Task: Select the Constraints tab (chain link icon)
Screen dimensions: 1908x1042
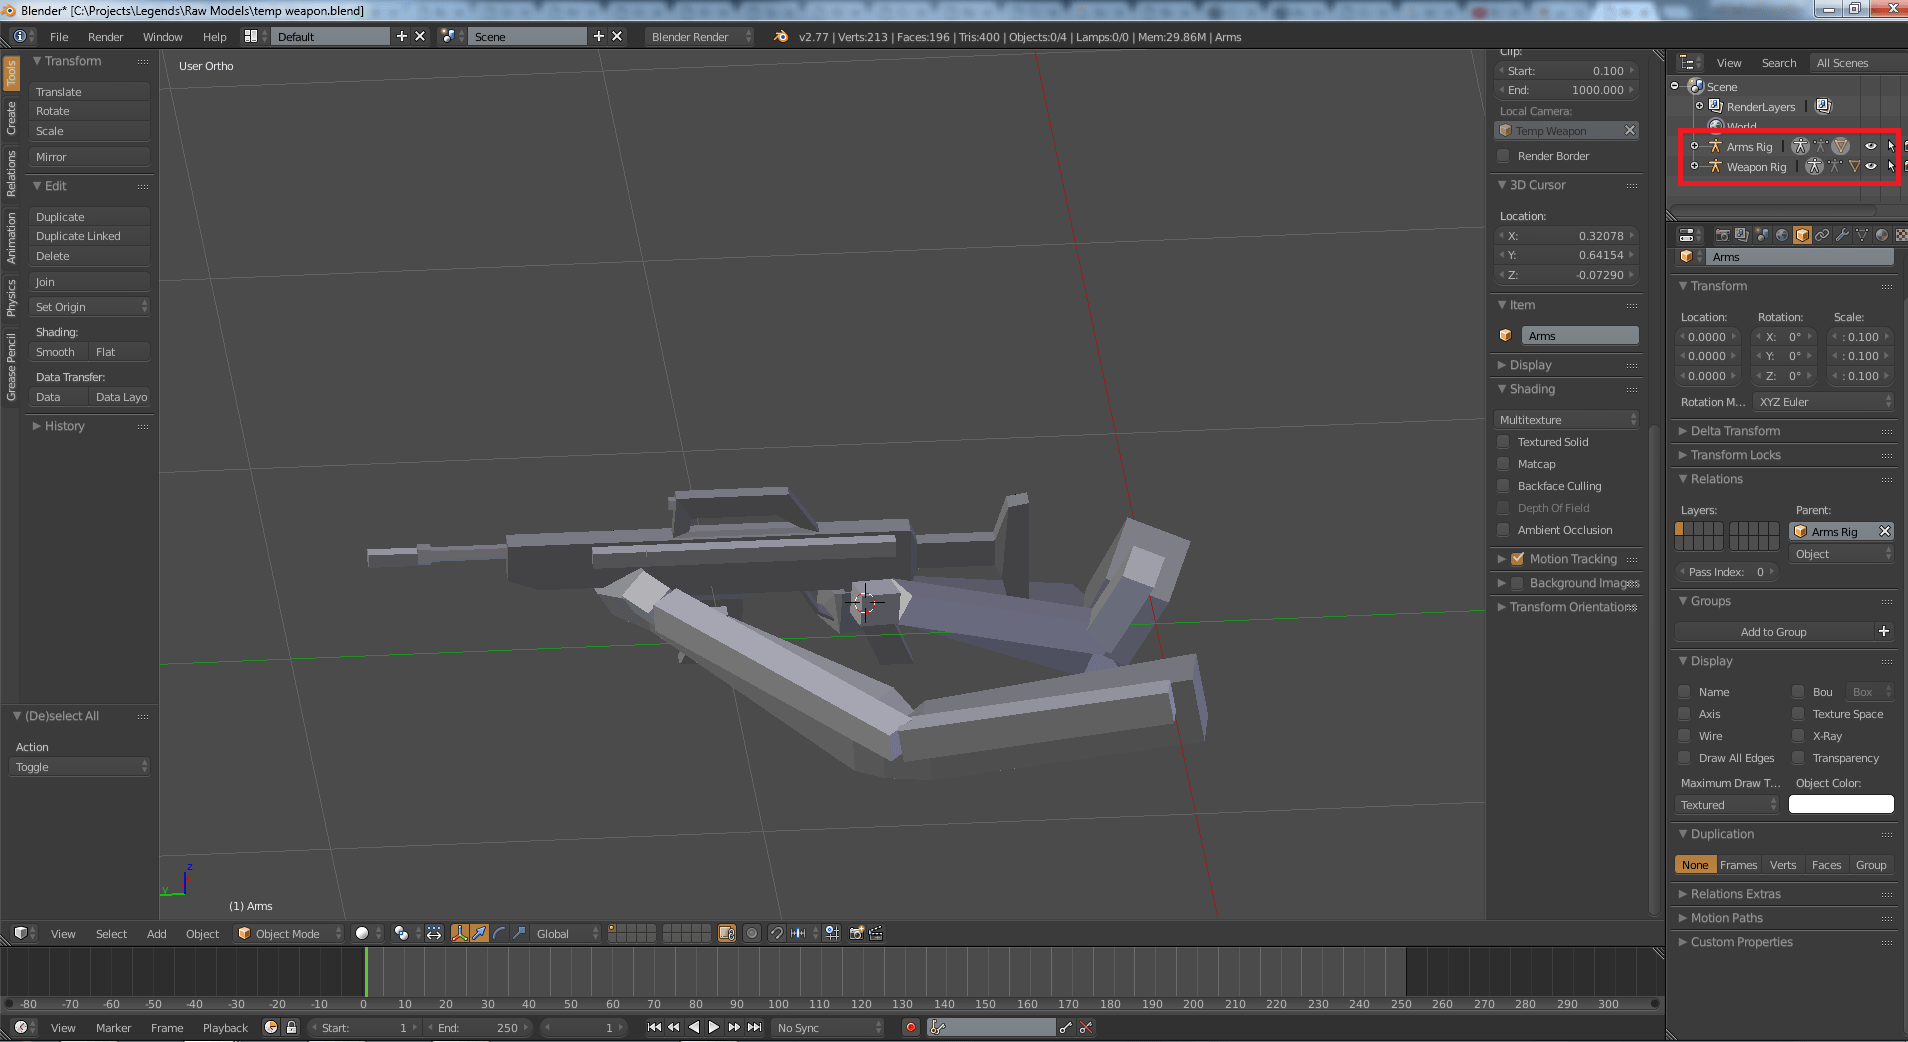Action: (1821, 234)
